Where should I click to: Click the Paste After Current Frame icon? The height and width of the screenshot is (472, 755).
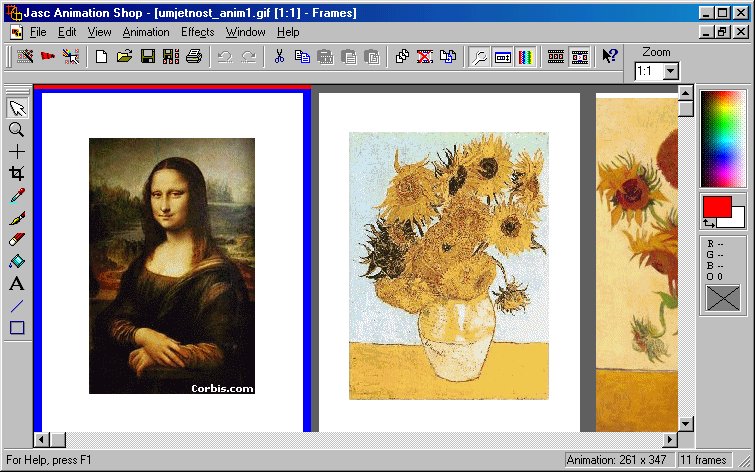(x=372, y=57)
